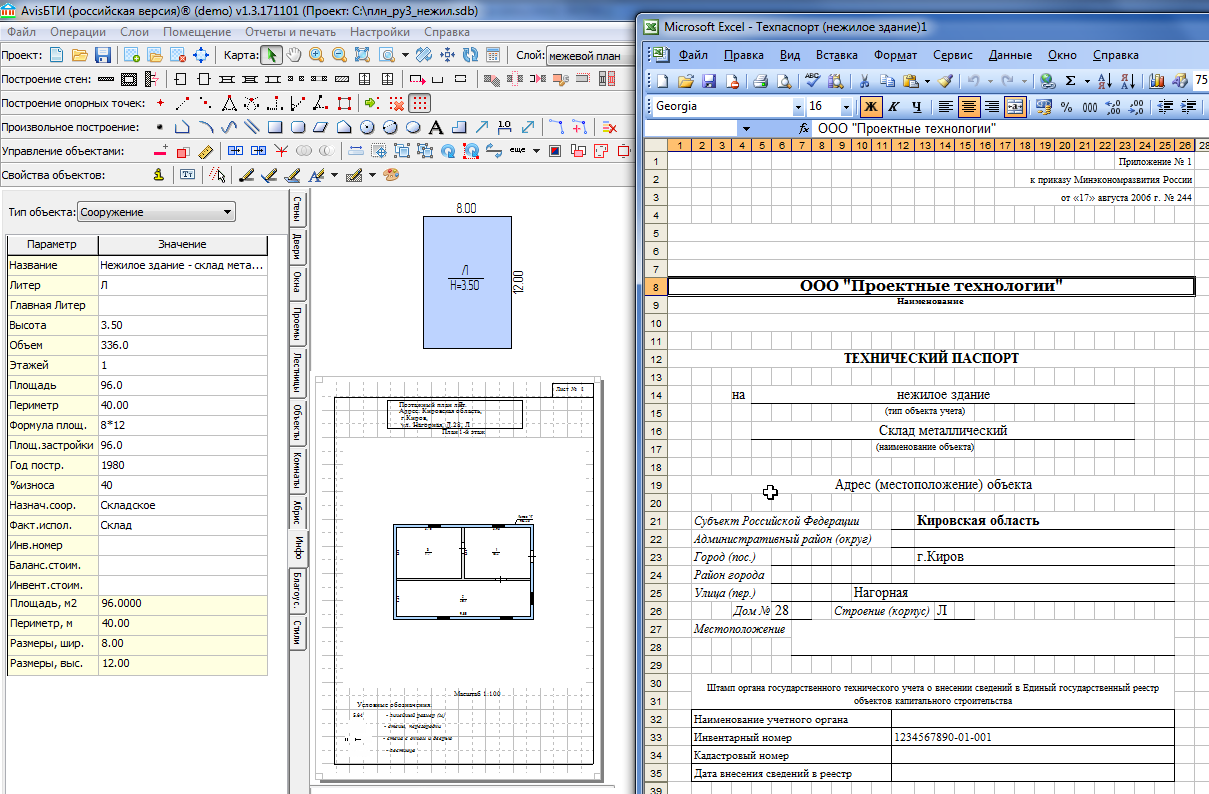Click Excel currency format icon
This screenshot has height=794, width=1209.
coord(1043,106)
